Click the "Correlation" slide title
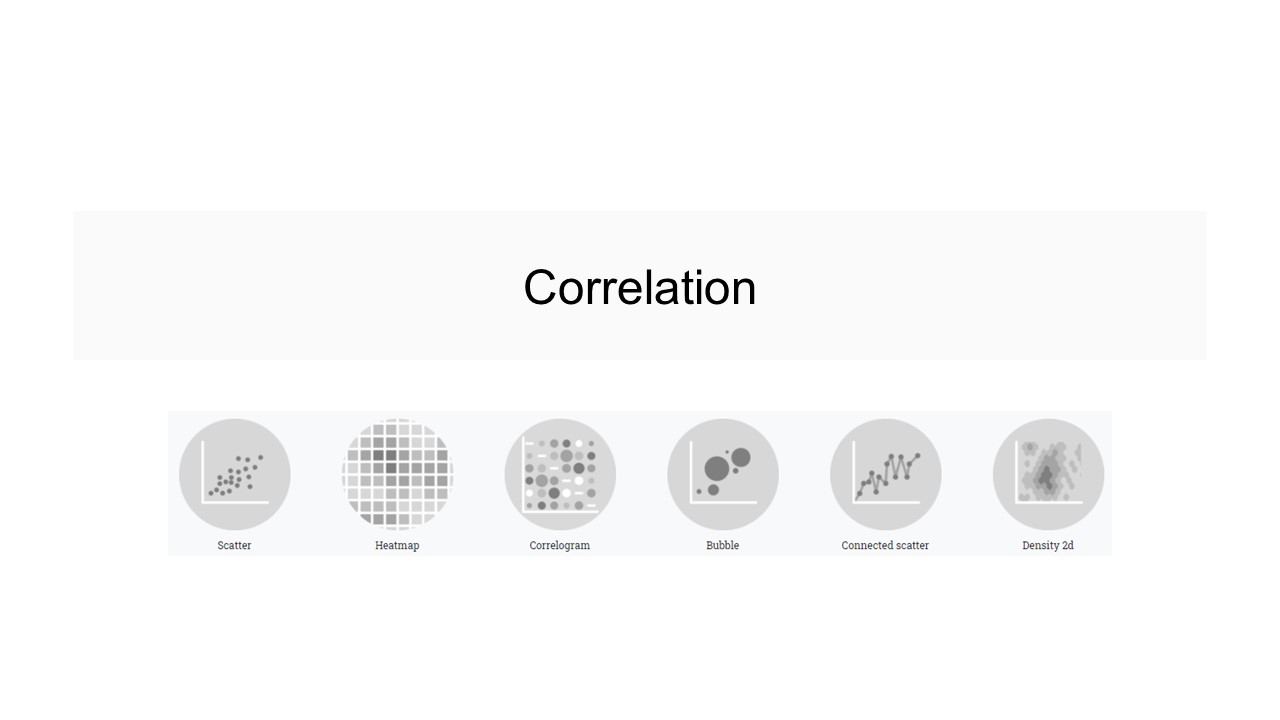The height and width of the screenshot is (720, 1280). click(640, 288)
